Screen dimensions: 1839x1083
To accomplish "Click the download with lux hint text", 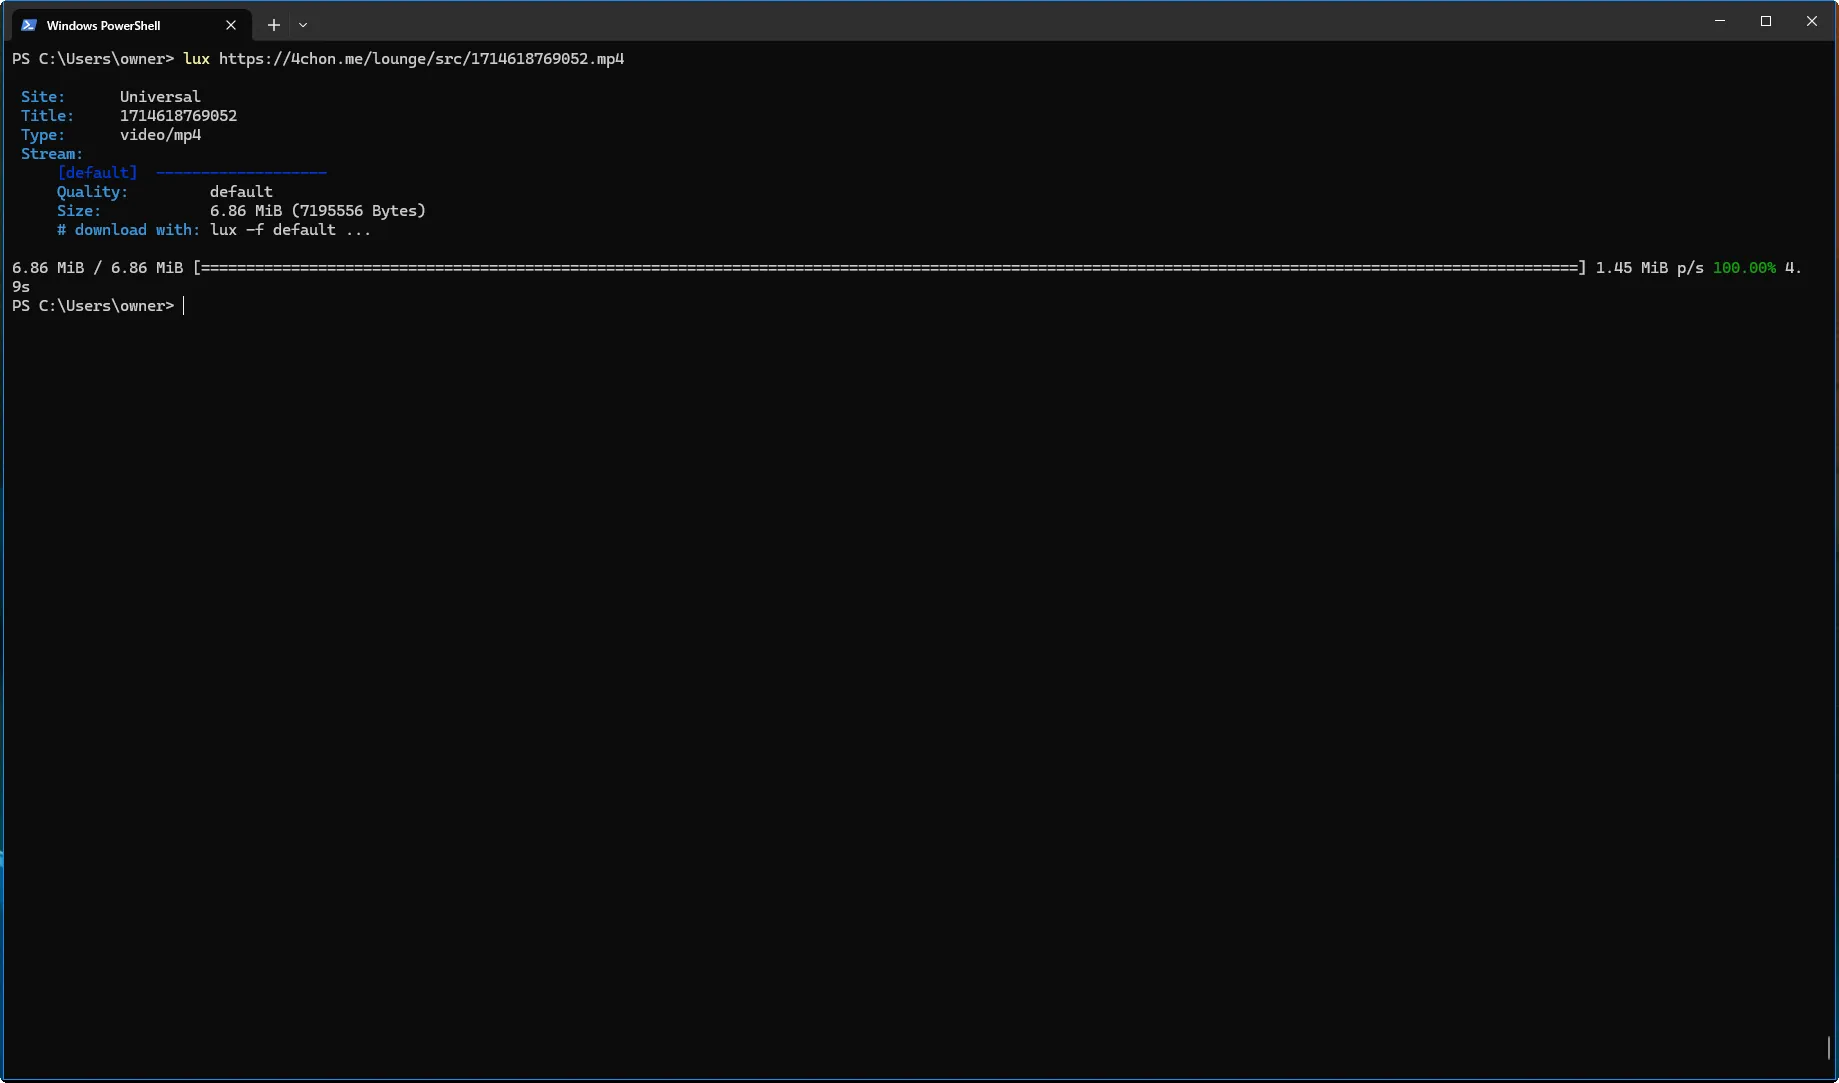I will (213, 229).
